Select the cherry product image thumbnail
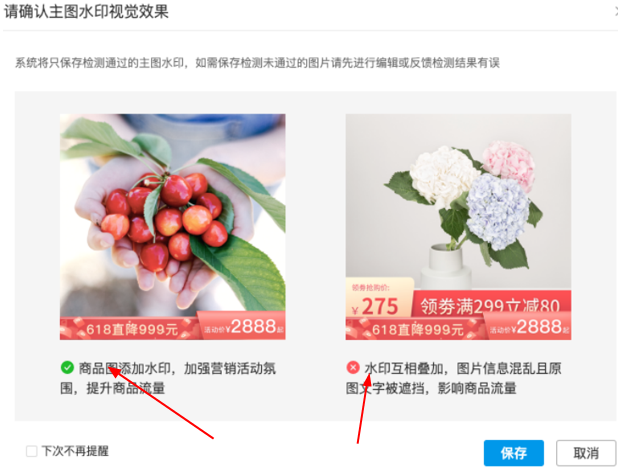The width and height of the screenshot is (618, 470). pyautogui.click(x=173, y=227)
